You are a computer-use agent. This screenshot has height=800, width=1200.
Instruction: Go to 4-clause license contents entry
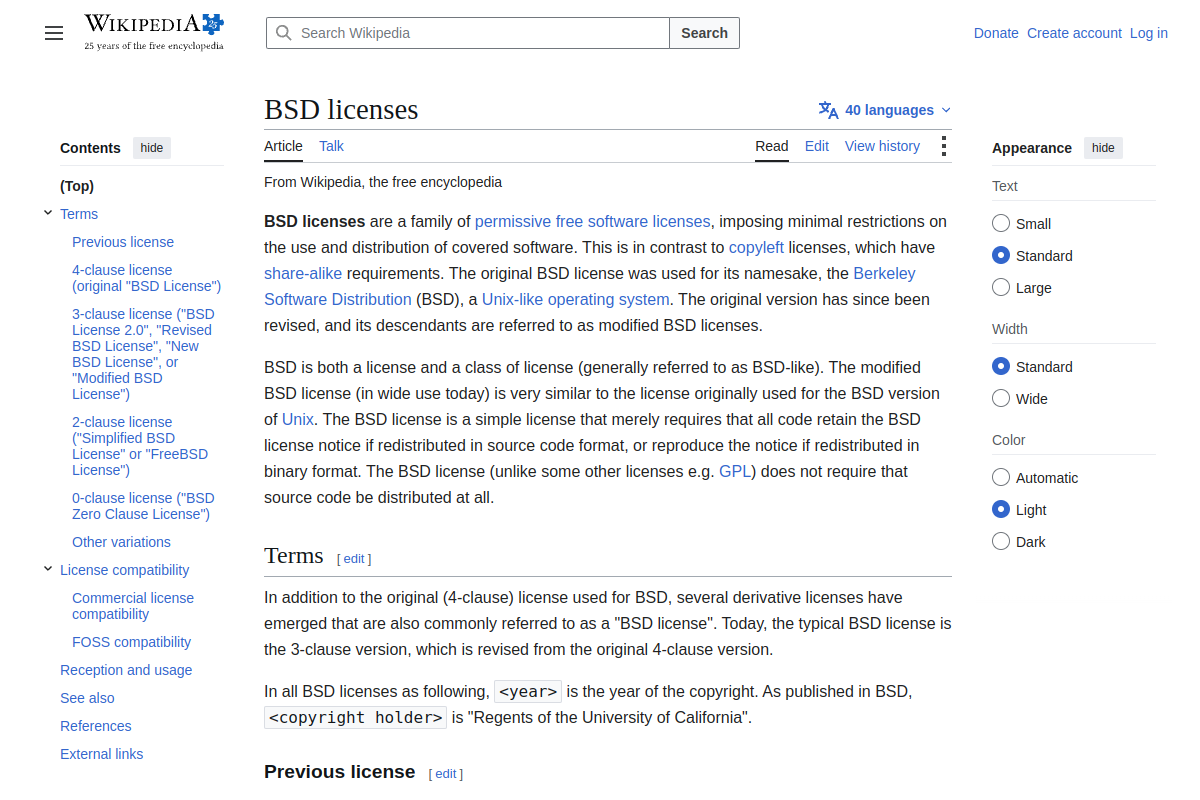pyautogui.click(x=146, y=278)
